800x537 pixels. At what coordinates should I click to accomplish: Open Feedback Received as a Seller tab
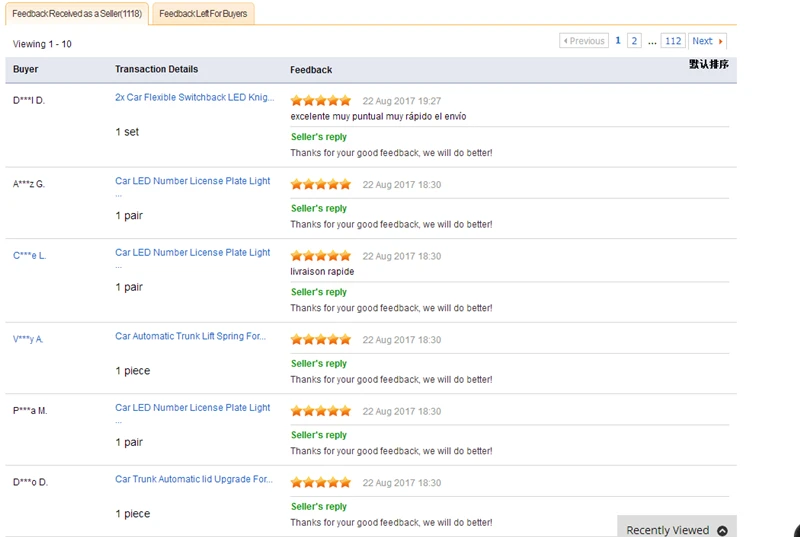click(x=77, y=14)
